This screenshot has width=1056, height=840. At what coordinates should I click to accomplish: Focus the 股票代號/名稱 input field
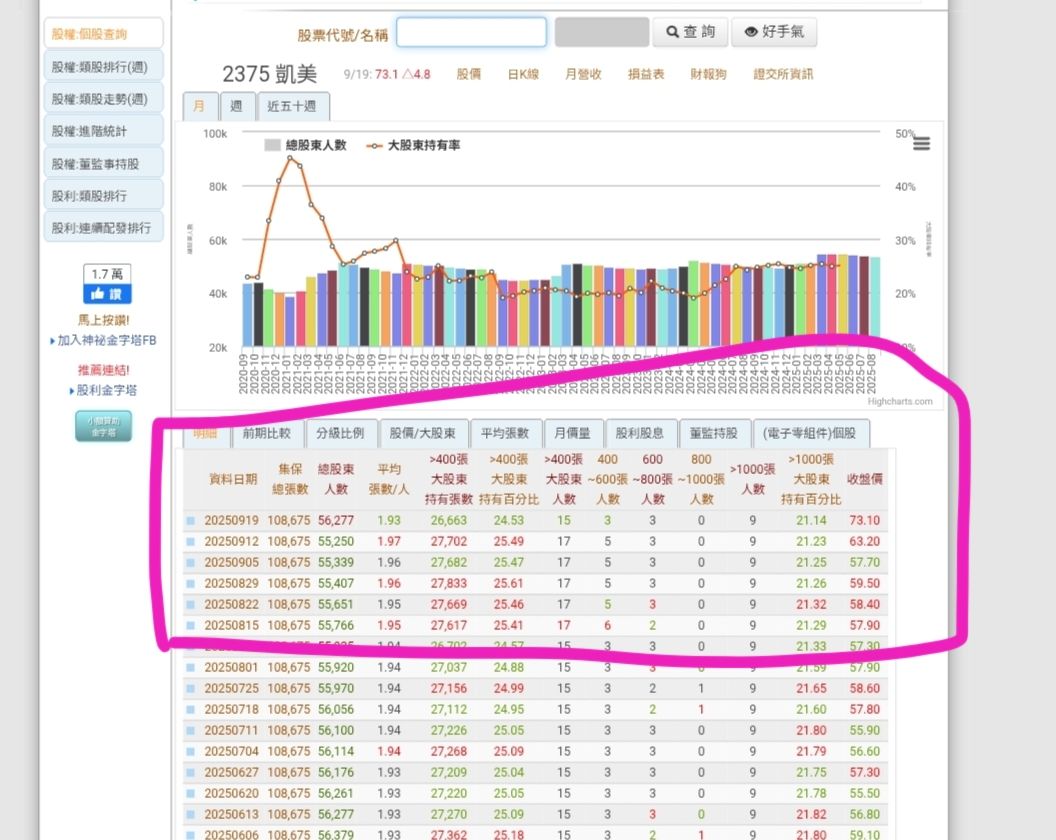[471, 33]
